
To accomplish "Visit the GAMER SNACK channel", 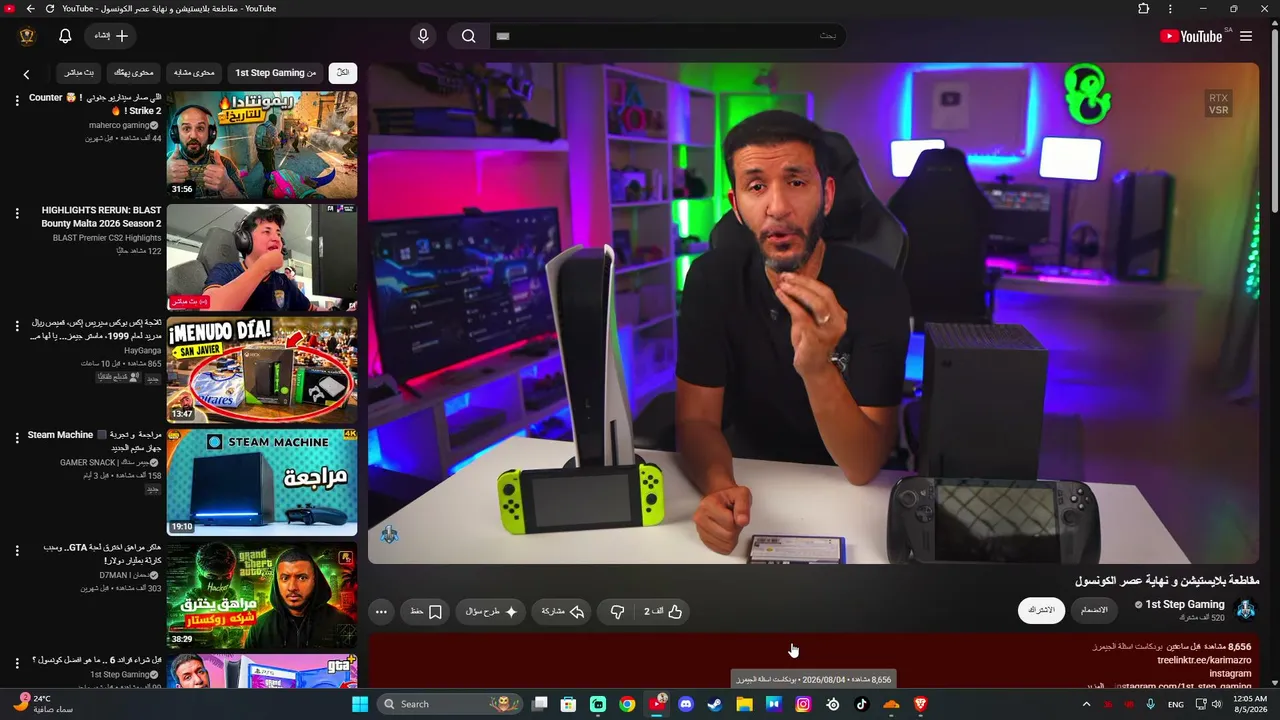I will [x=105, y=463].
